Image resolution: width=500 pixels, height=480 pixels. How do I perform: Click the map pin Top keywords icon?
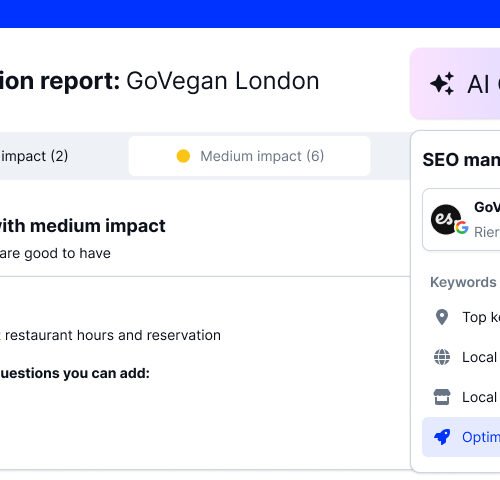(x=442, y=317)
